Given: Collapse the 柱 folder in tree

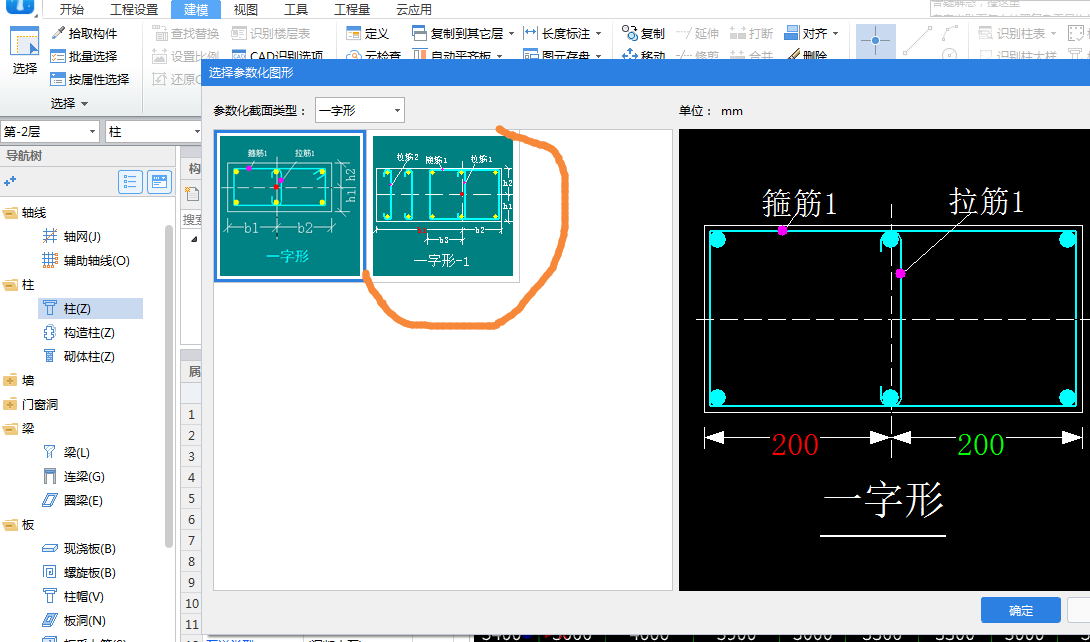Looking at the screenshot, I should click(x=10, y=285).
